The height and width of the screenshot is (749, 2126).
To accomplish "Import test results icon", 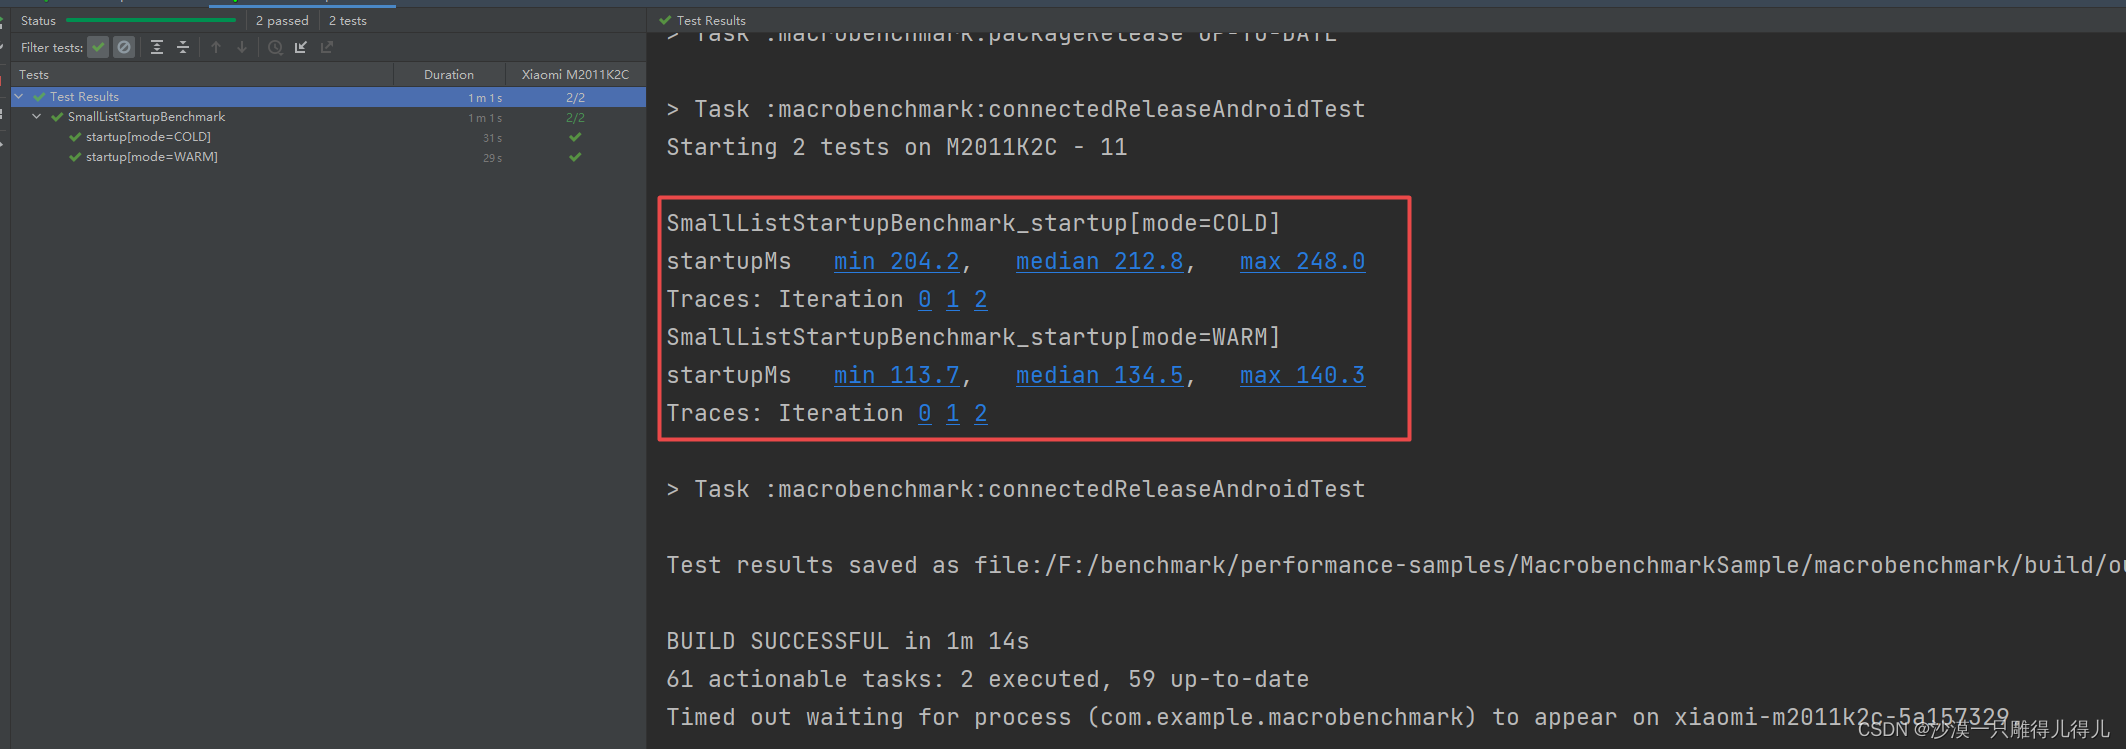I will [x=301, y=47].
